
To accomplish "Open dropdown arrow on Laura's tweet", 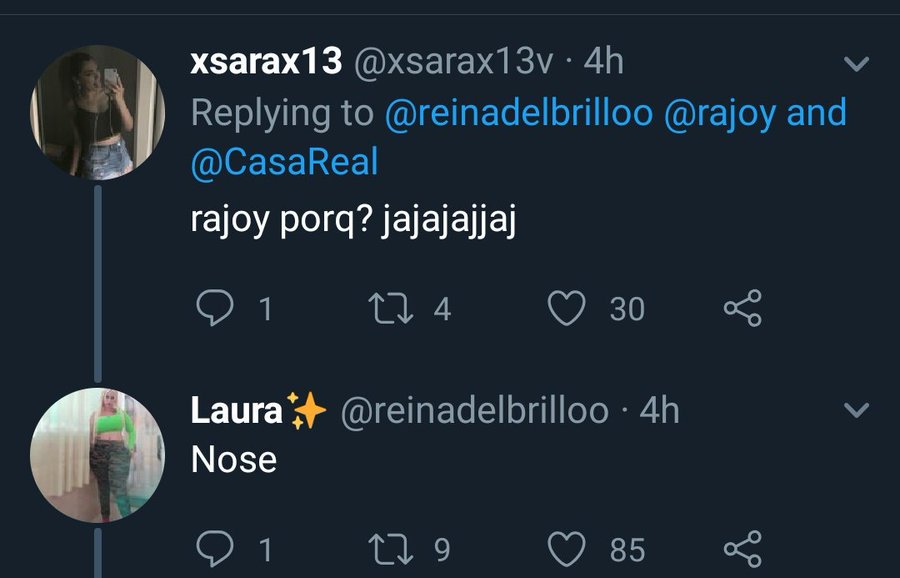I will point(856,410).
